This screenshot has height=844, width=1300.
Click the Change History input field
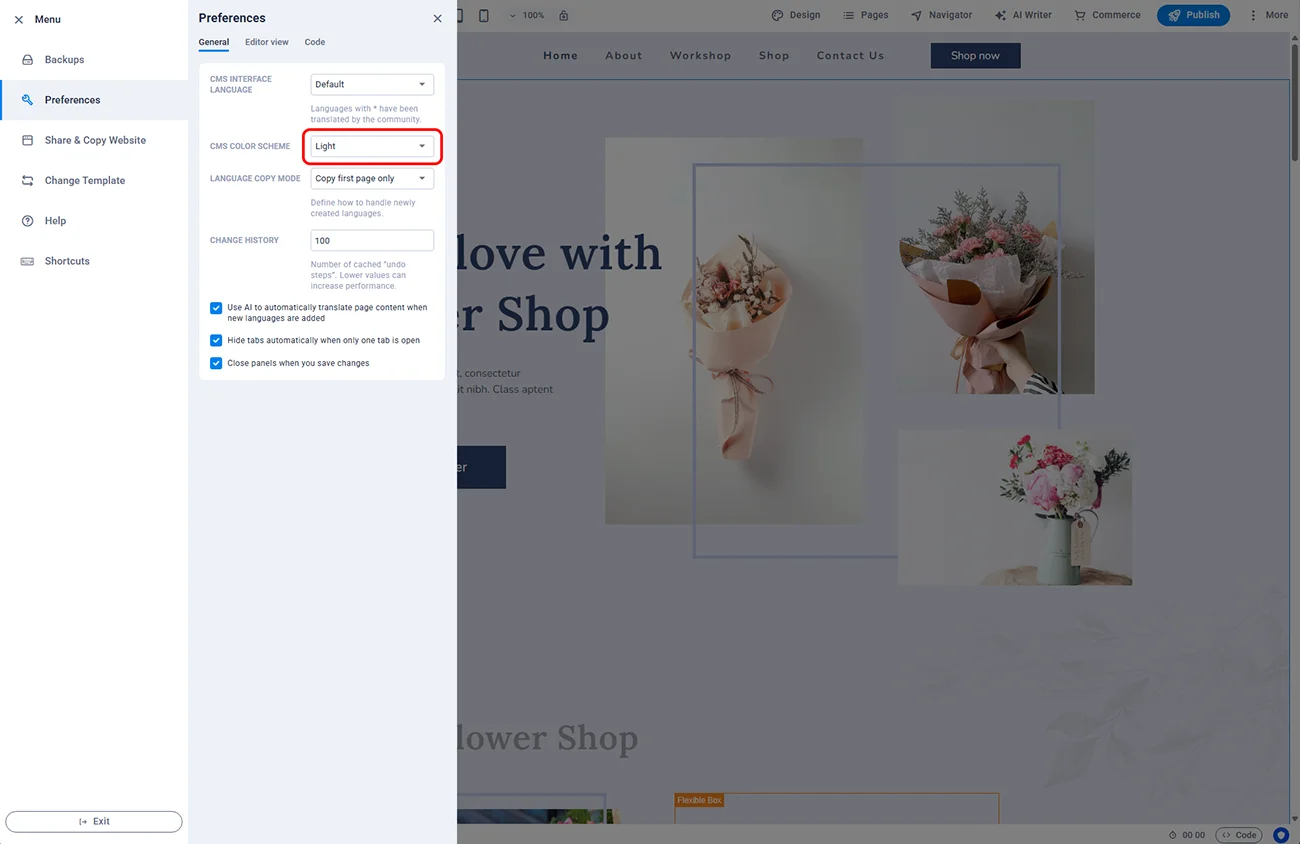(x=371, y=241)
